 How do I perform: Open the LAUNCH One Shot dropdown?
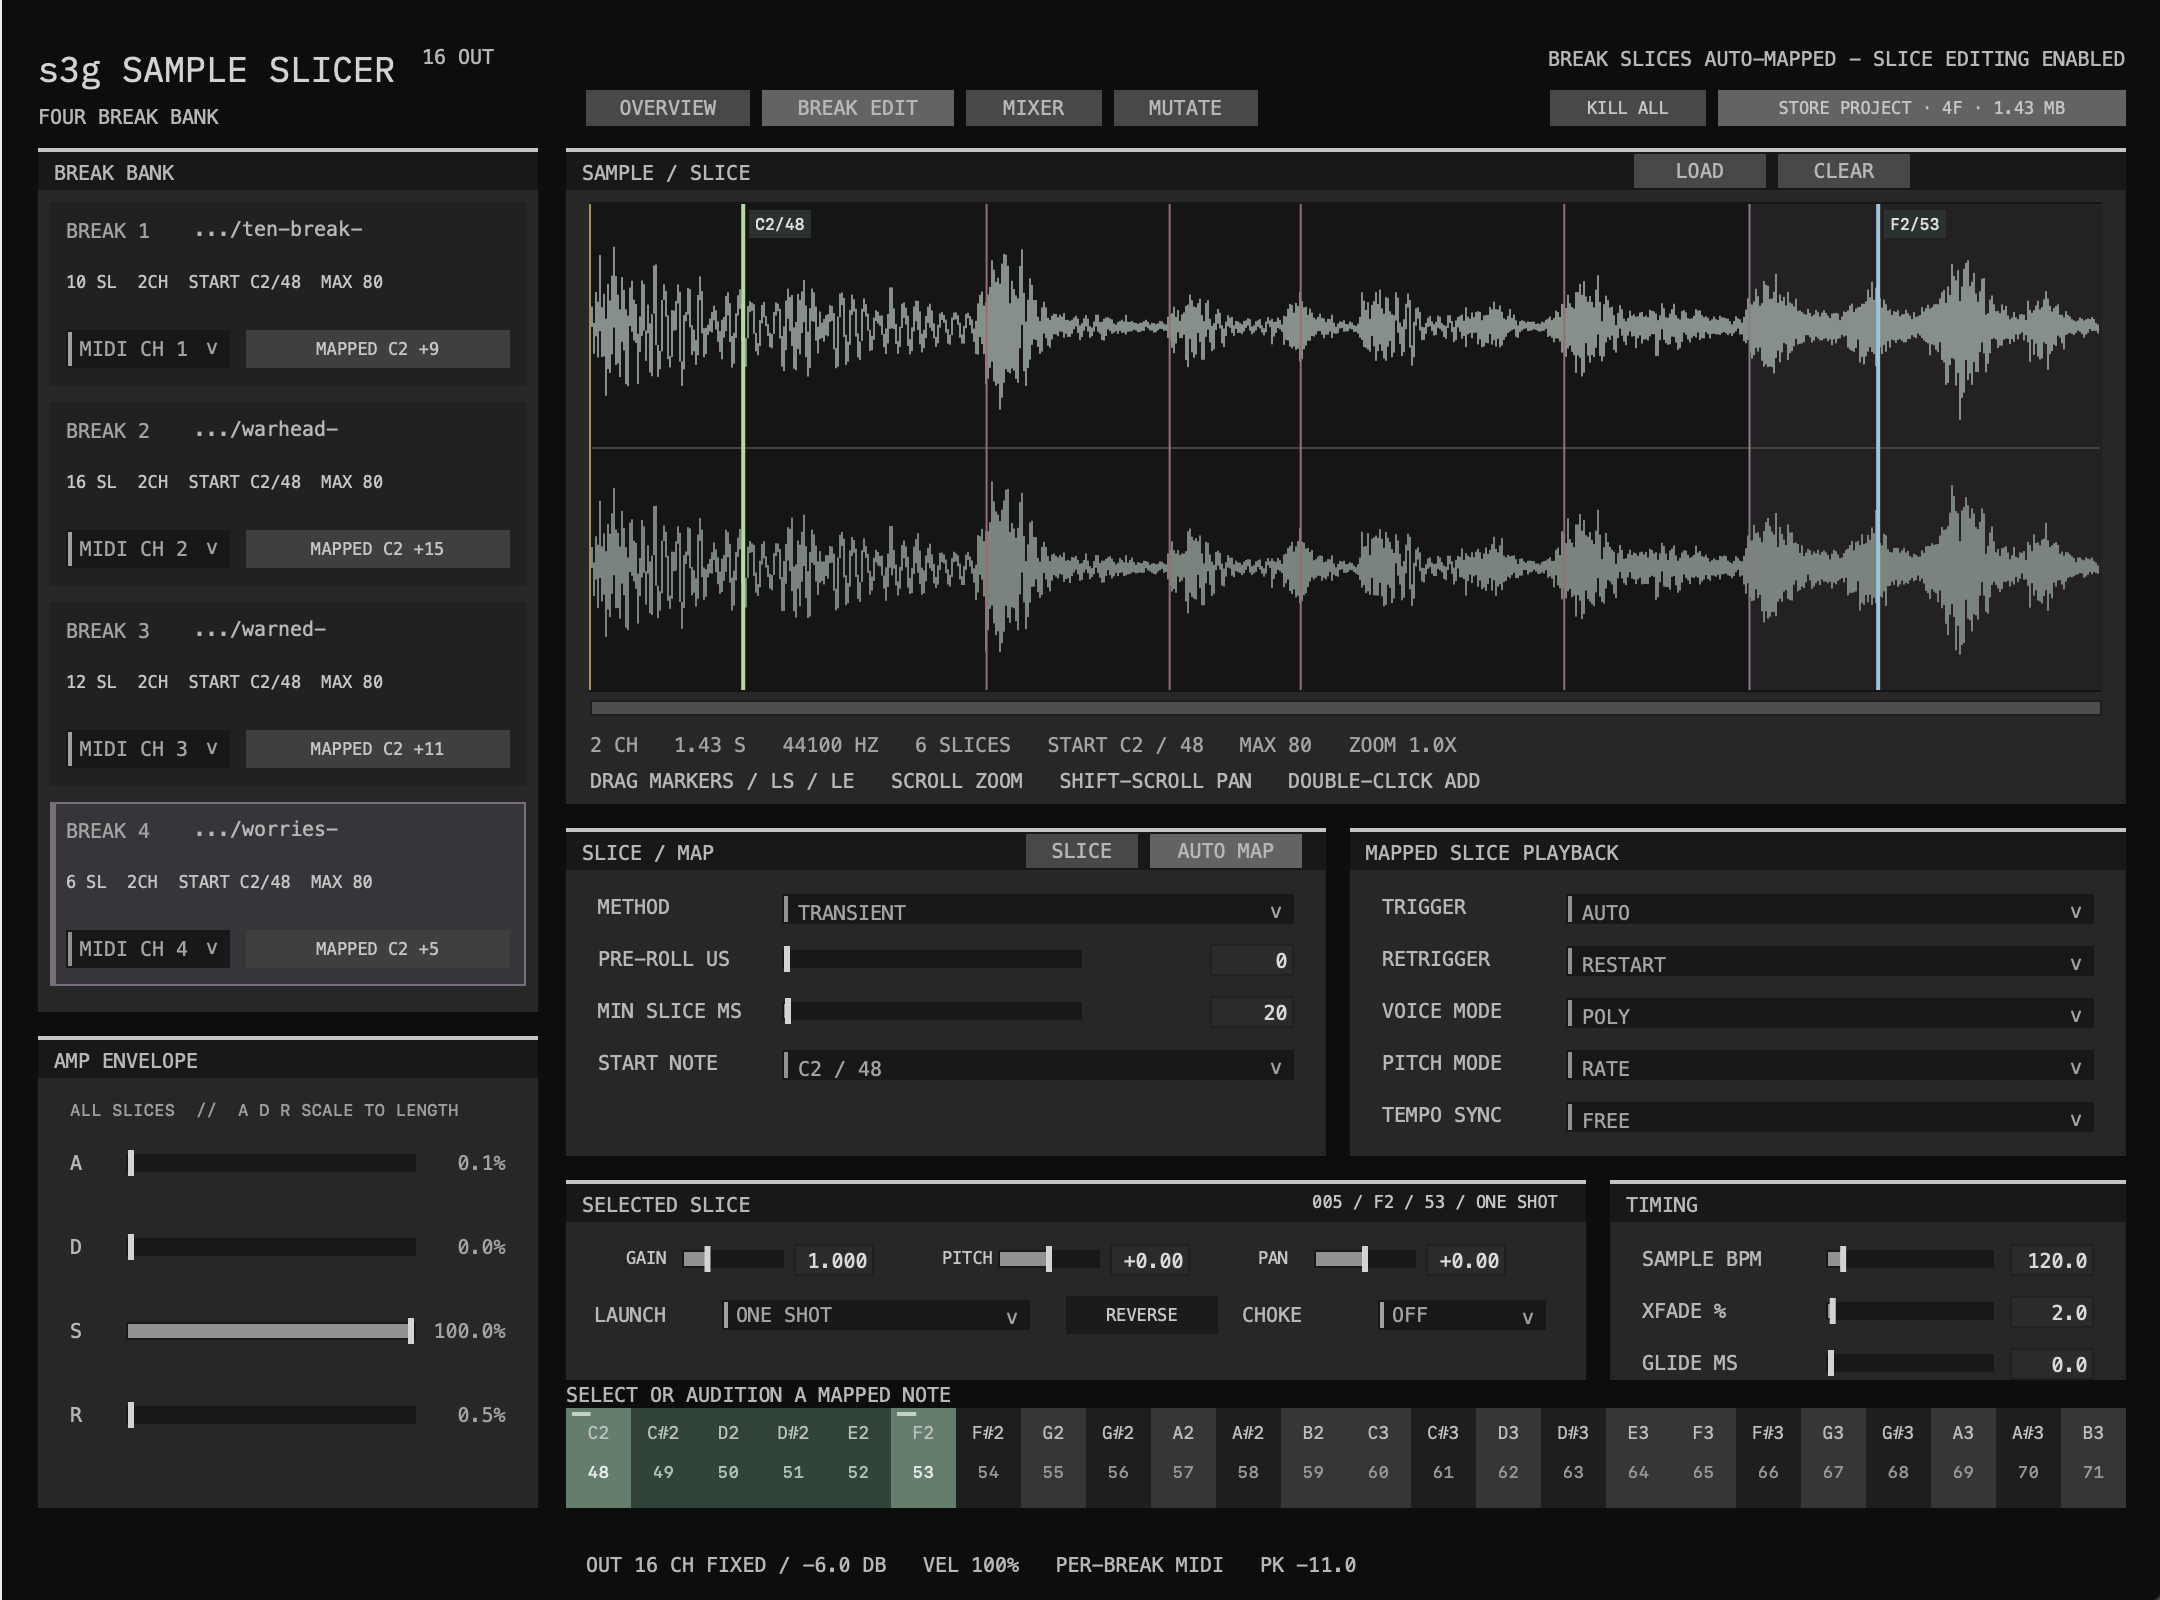tap(876, 1315)
